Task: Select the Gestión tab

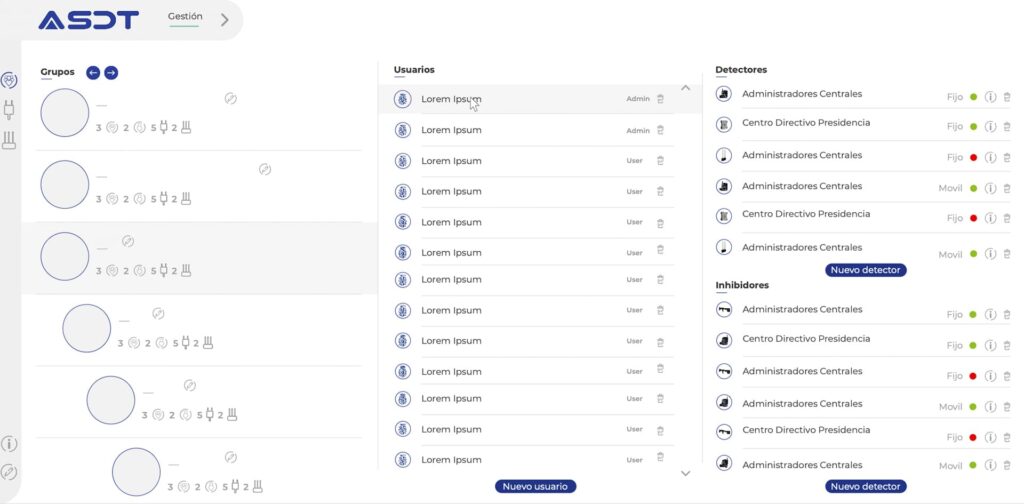Action: click(185, 17)
